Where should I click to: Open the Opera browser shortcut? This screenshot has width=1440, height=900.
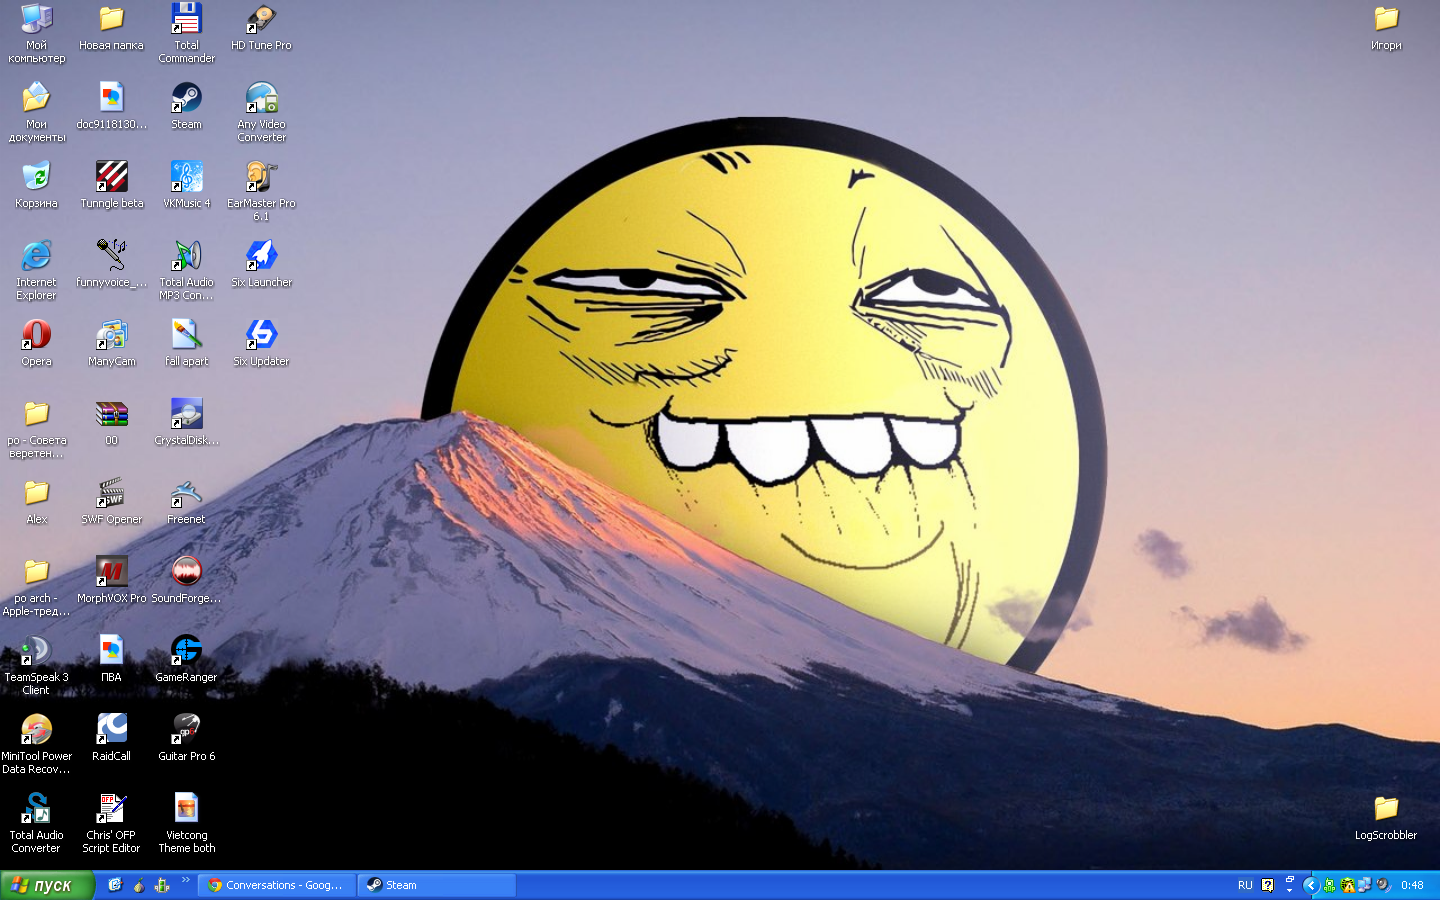click(x=36, y=336)
